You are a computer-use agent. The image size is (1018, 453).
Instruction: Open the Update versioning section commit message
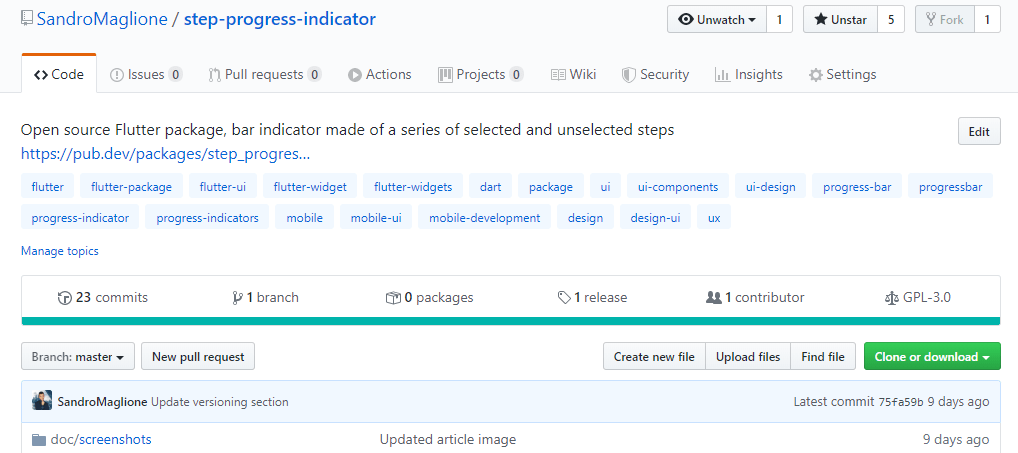point(219,402)
